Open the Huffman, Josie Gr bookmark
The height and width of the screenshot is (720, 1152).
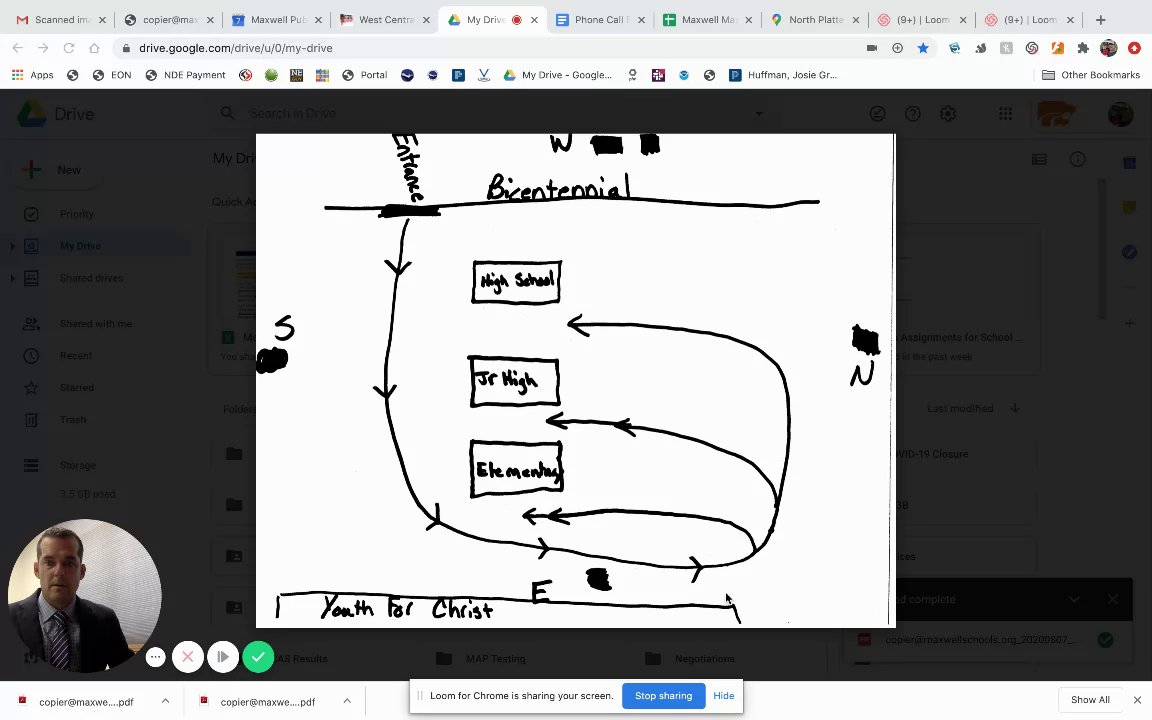[782, 75]
